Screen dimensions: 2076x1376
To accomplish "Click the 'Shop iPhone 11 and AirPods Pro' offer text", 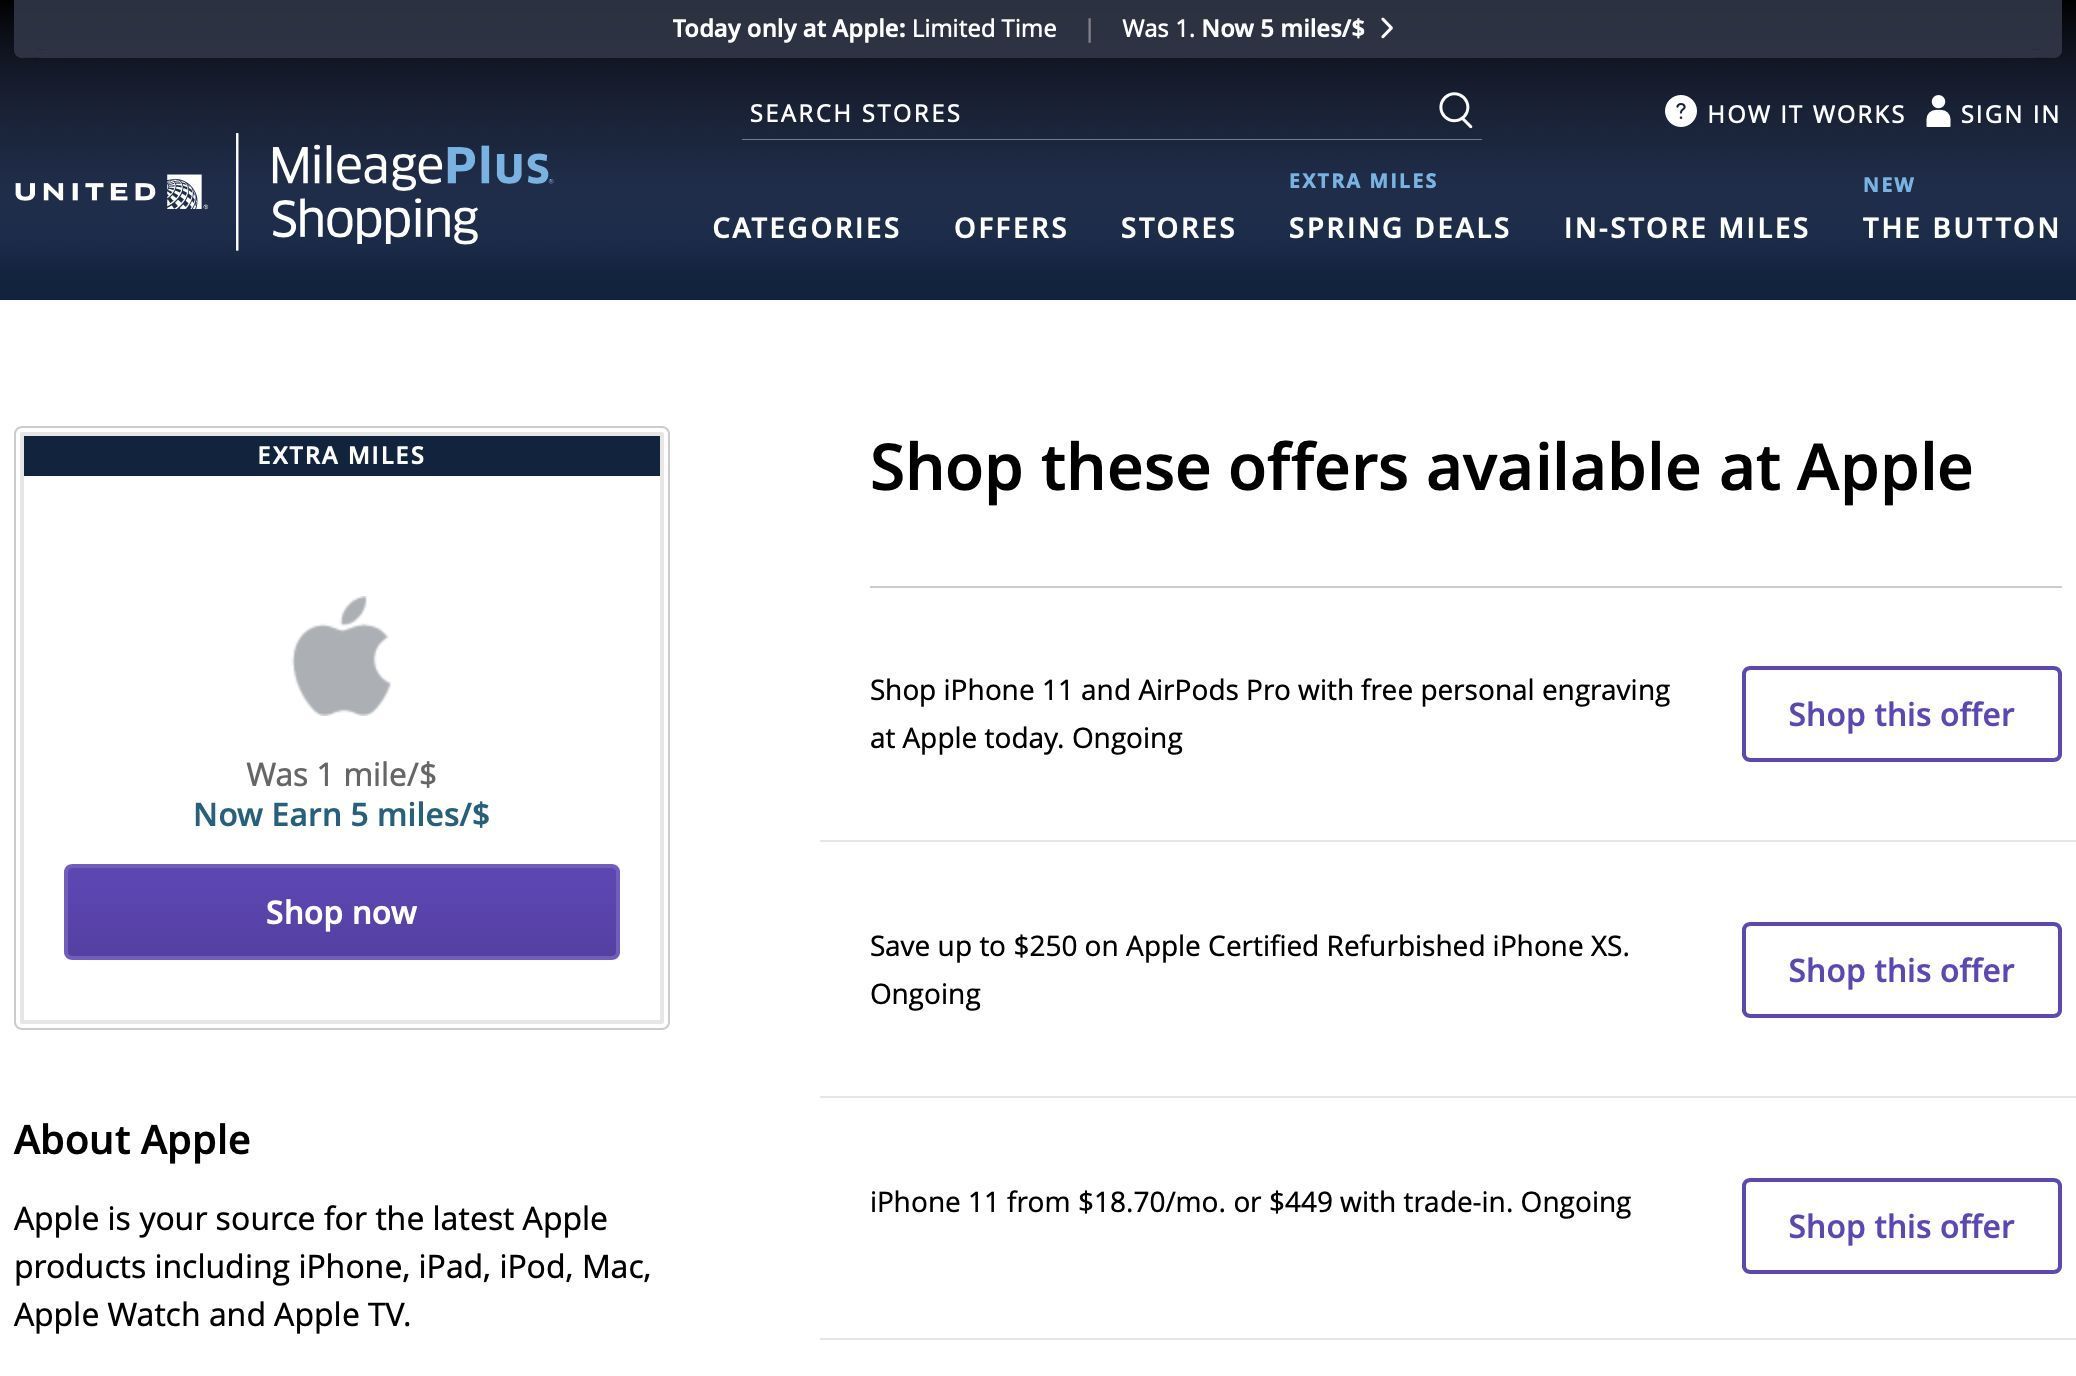I will click(x=1270, y=714).
